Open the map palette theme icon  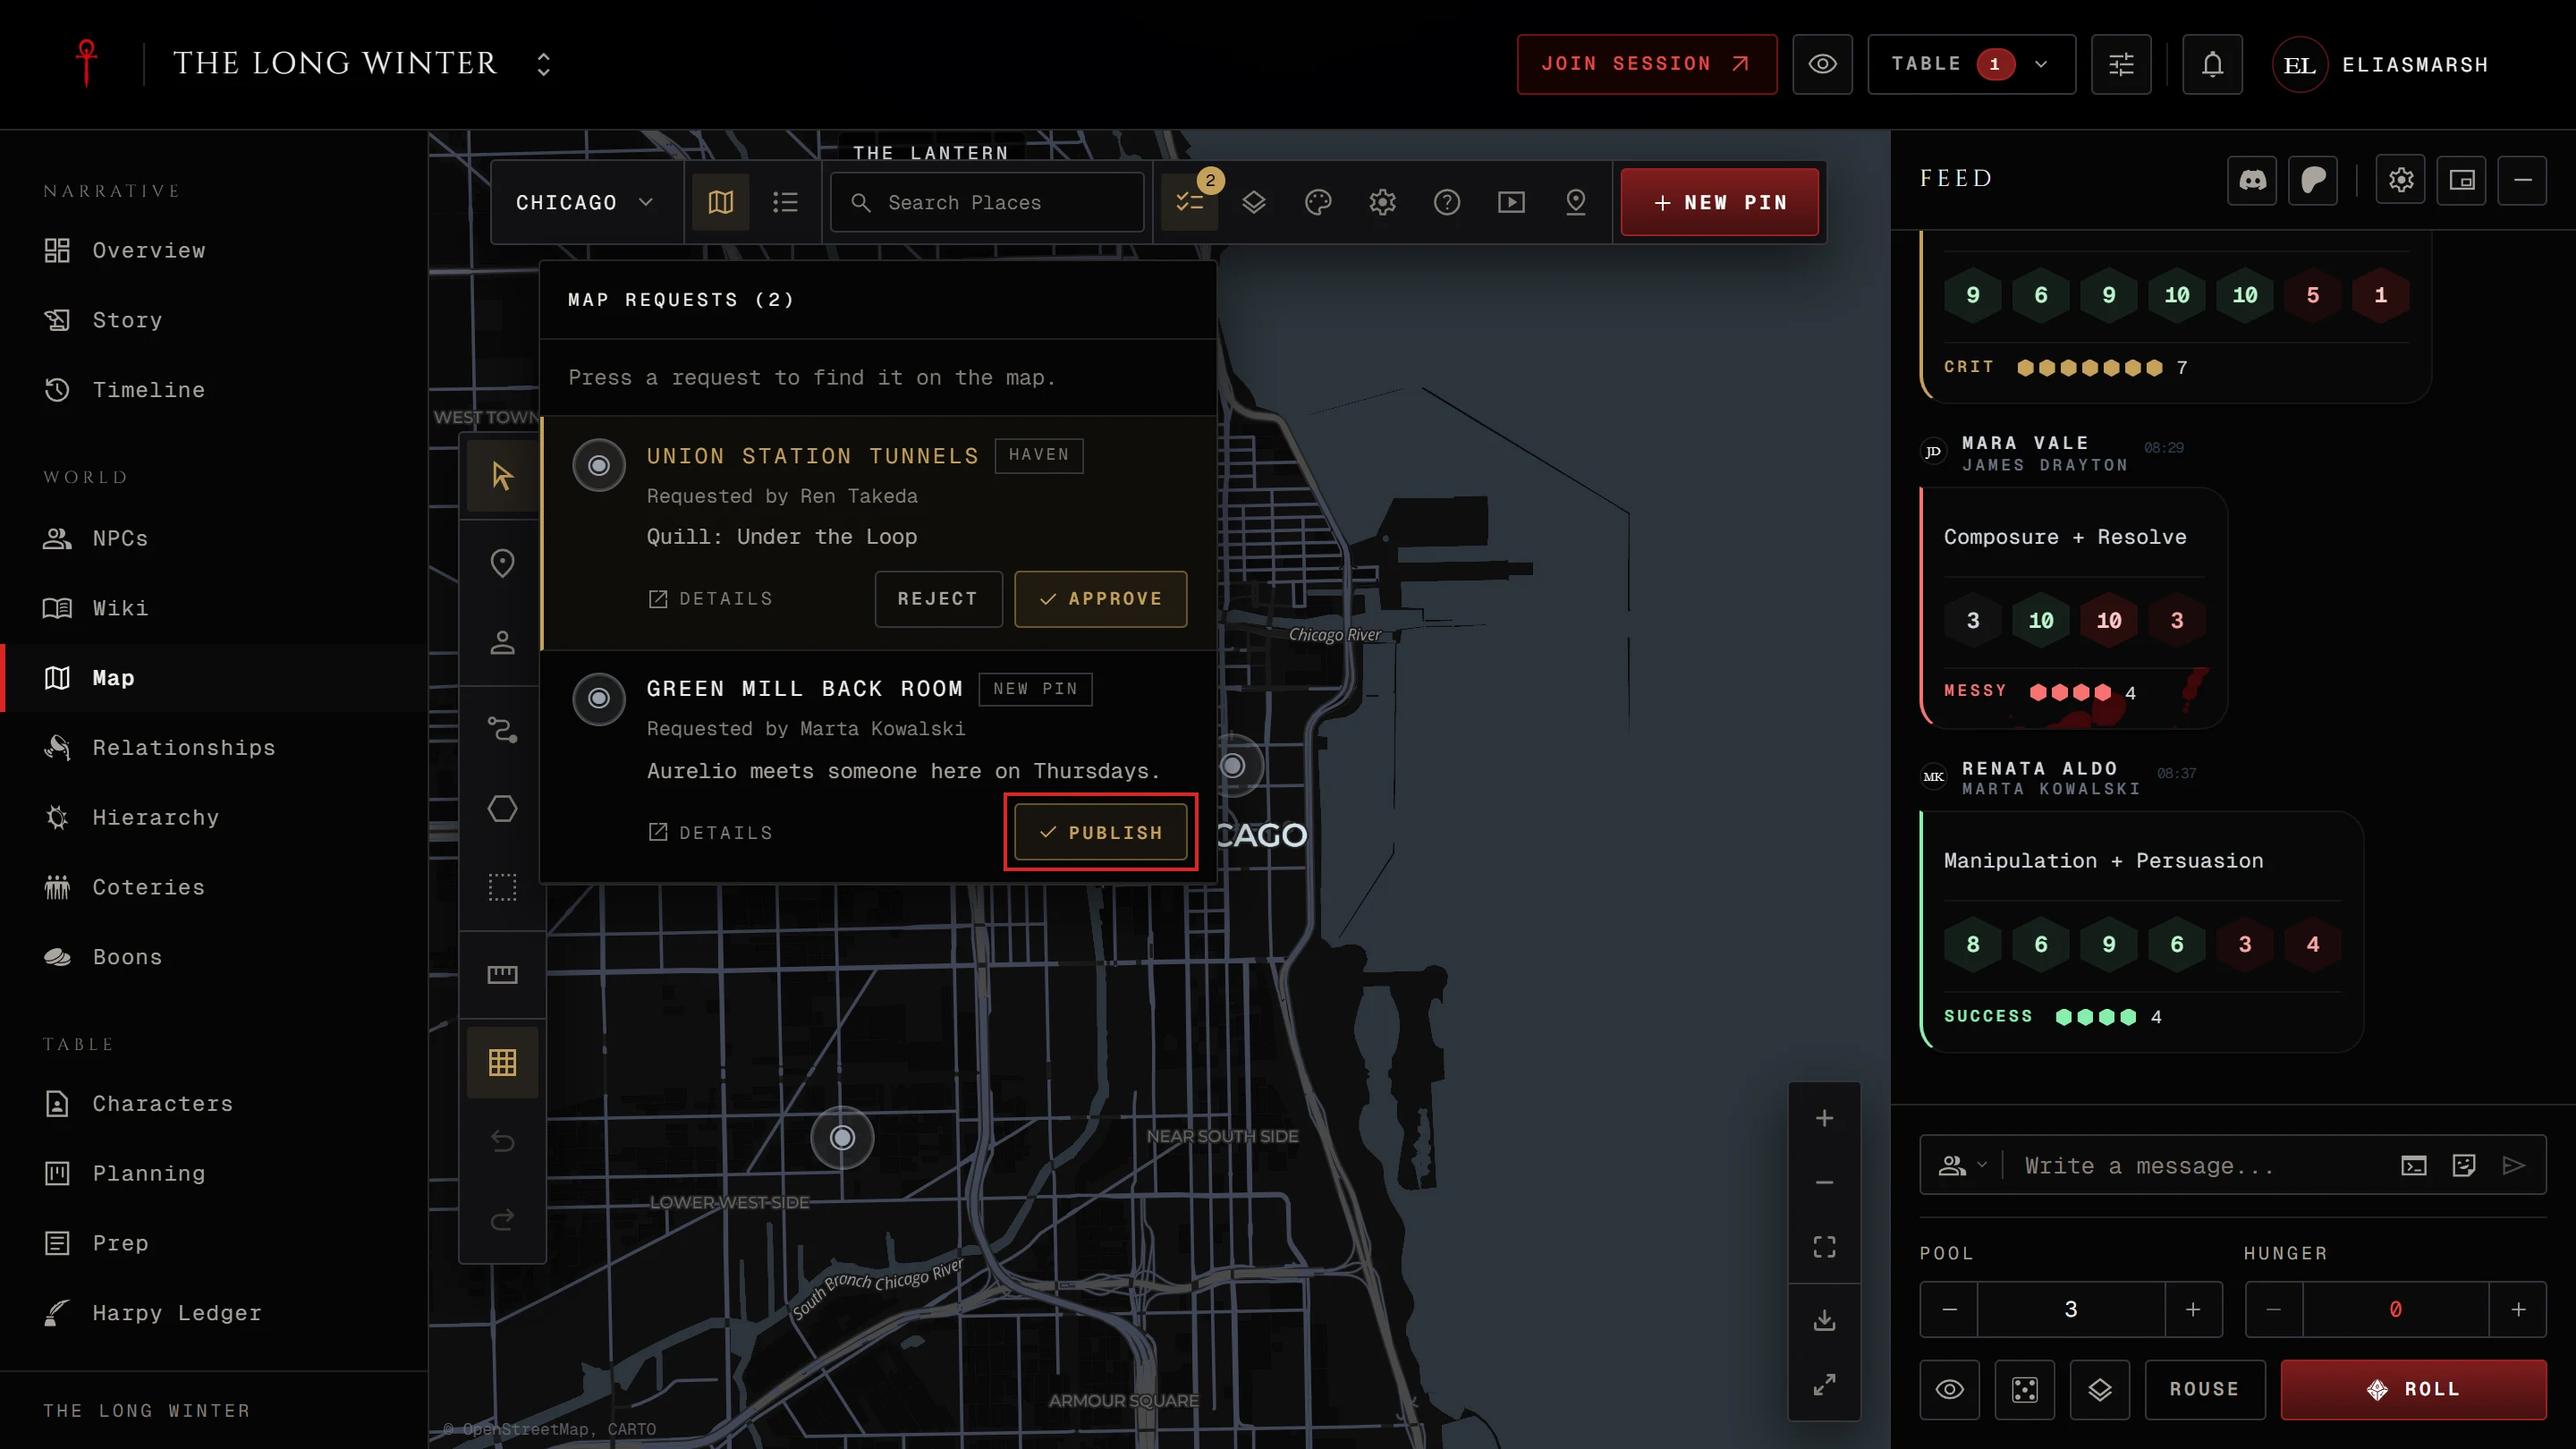[1318, 203]
